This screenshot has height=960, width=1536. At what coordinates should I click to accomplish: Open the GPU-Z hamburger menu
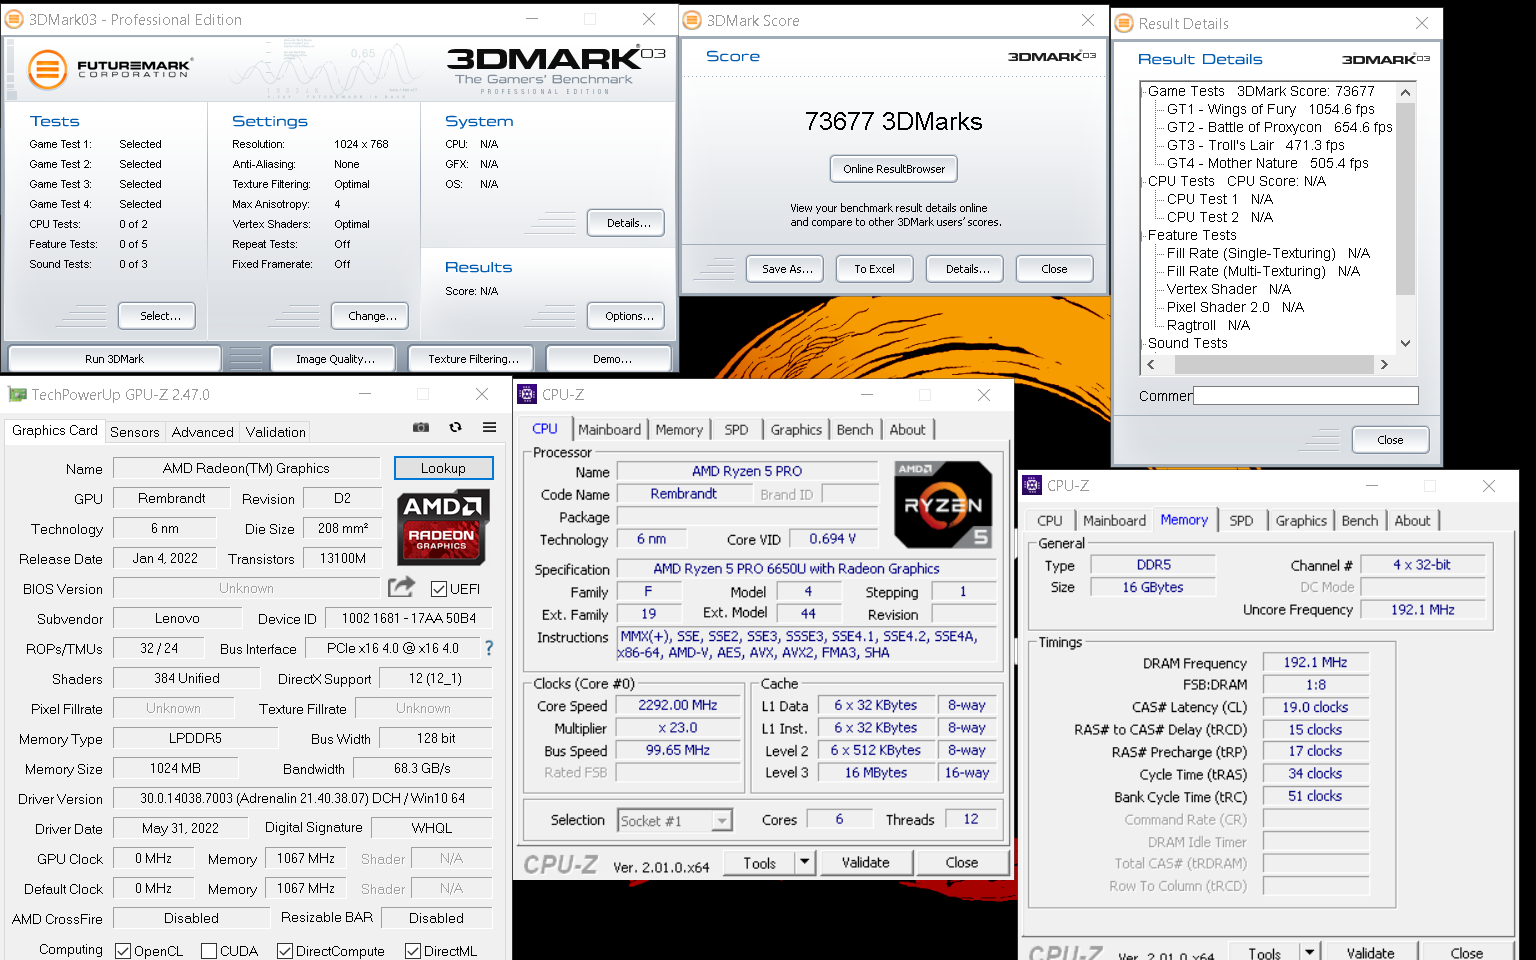(x=489, y=427)
